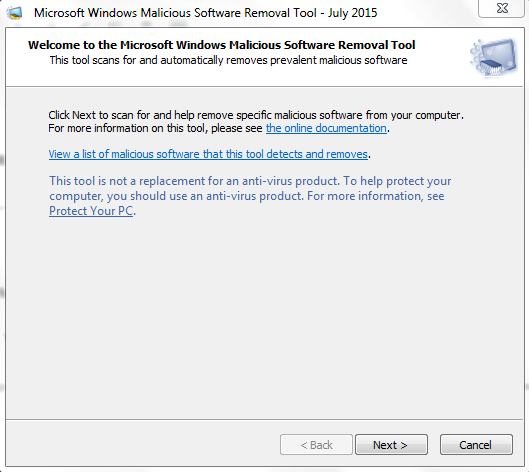Click the removal tool logo in header
Screen dimensions: 529x472
click(494, 58)
